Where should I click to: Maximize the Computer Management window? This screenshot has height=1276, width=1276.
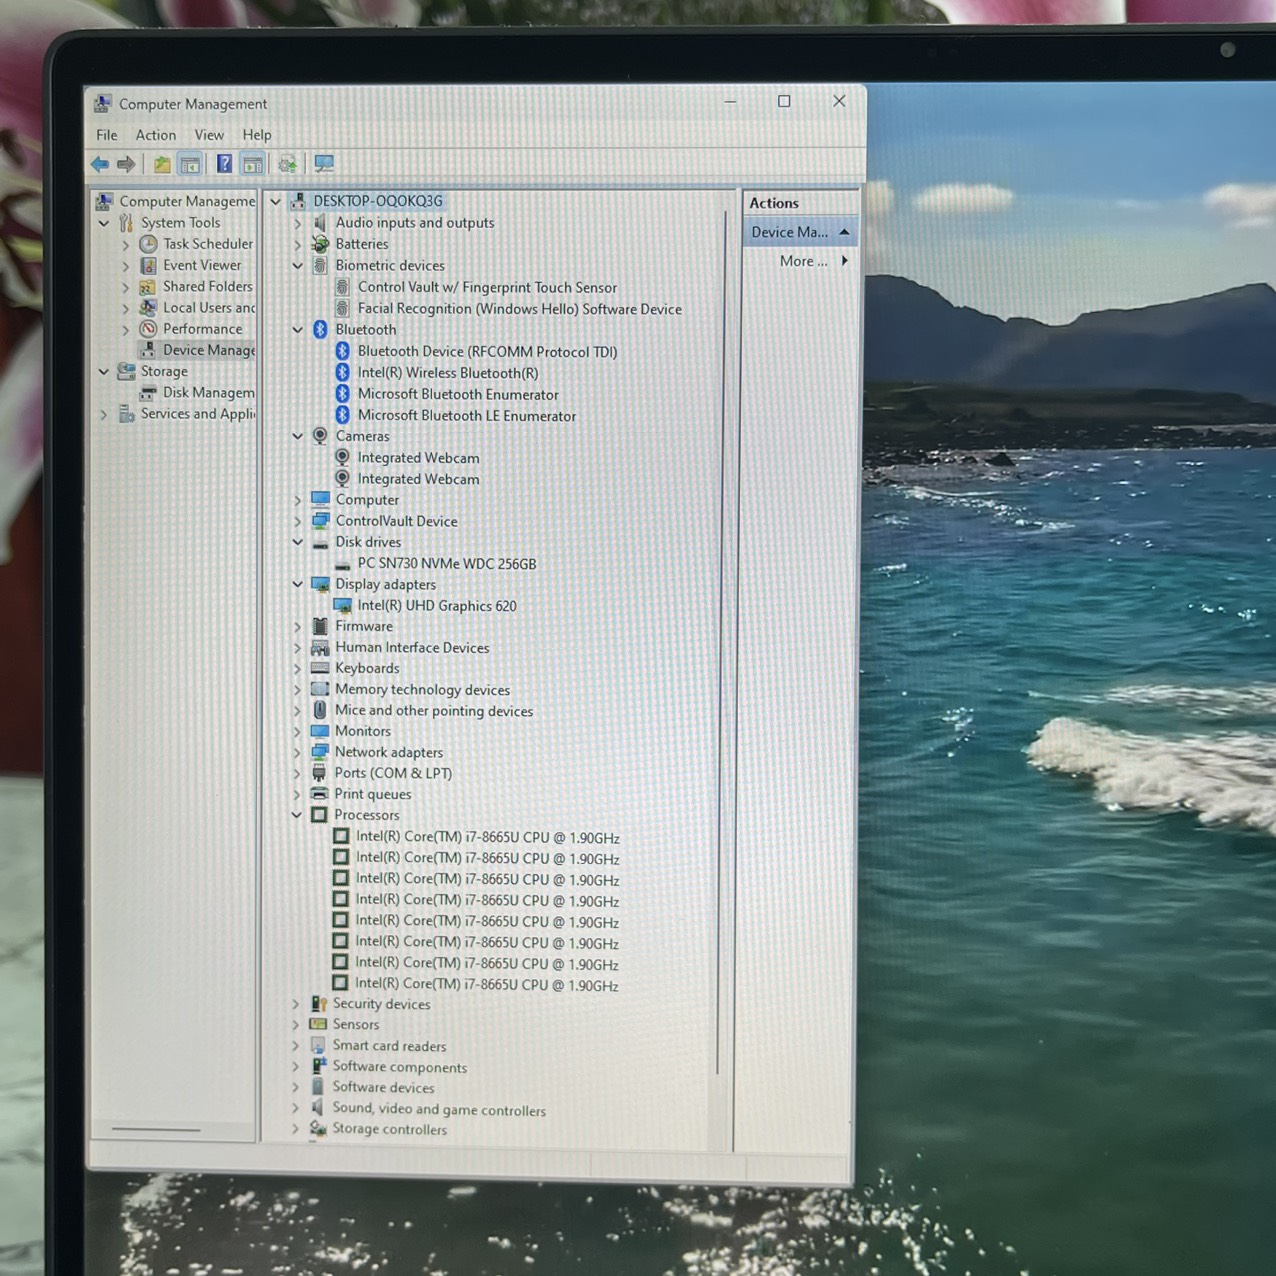tap(784, 101)
